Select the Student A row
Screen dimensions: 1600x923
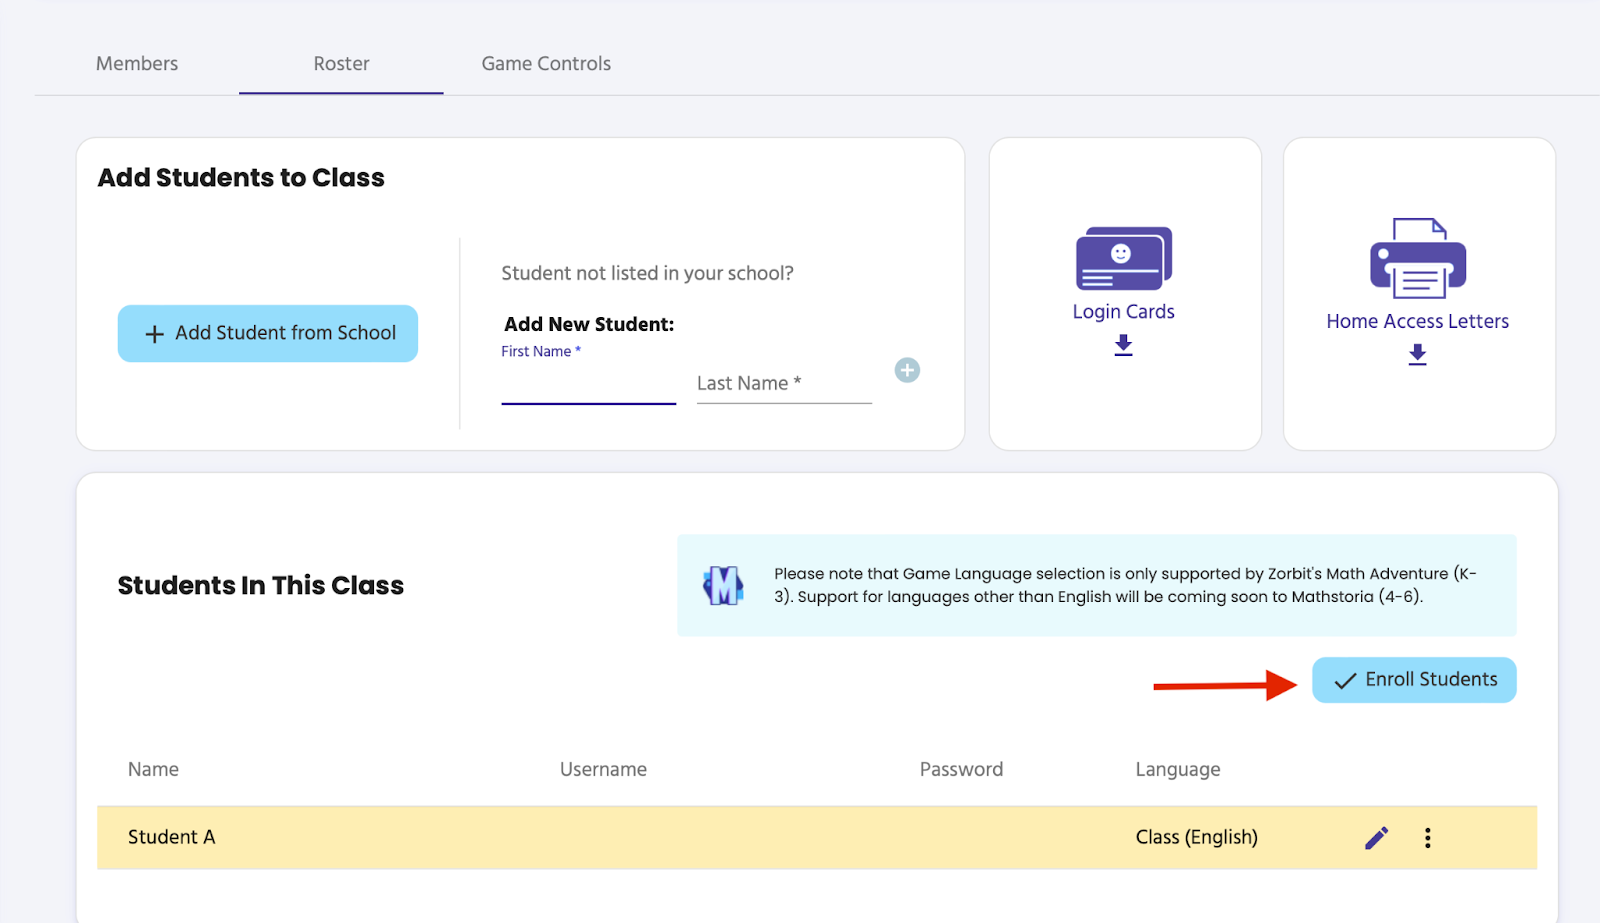tap(600, 837)
